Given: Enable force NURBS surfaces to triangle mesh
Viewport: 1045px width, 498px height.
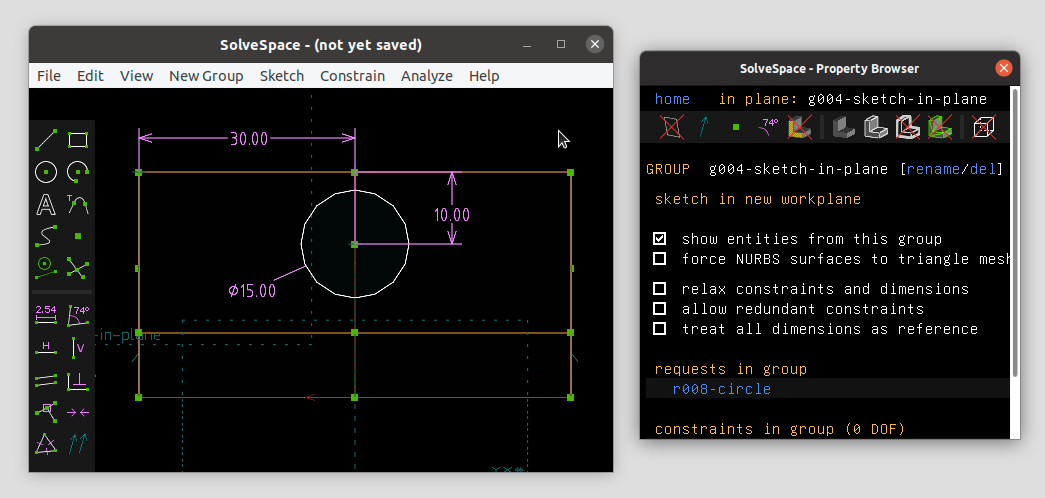Looking at the screenshot, I should (659, 259).
